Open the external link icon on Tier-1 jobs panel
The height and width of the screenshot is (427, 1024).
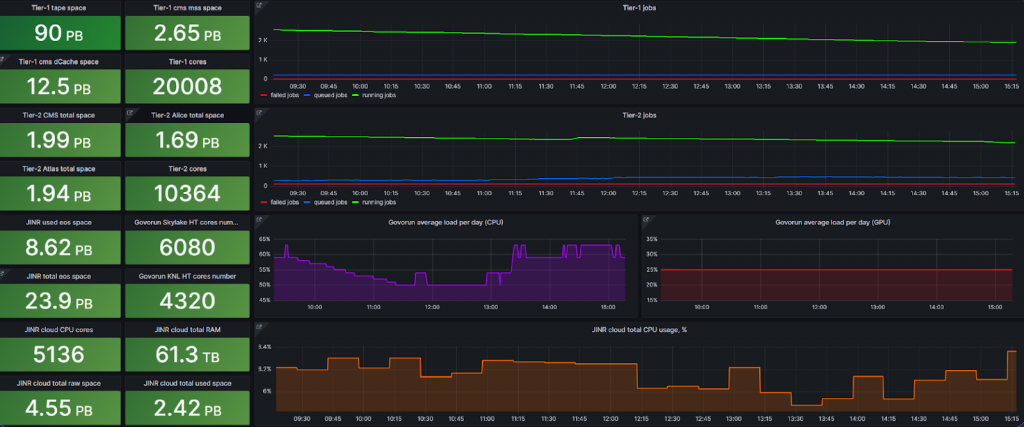(259, 6)
